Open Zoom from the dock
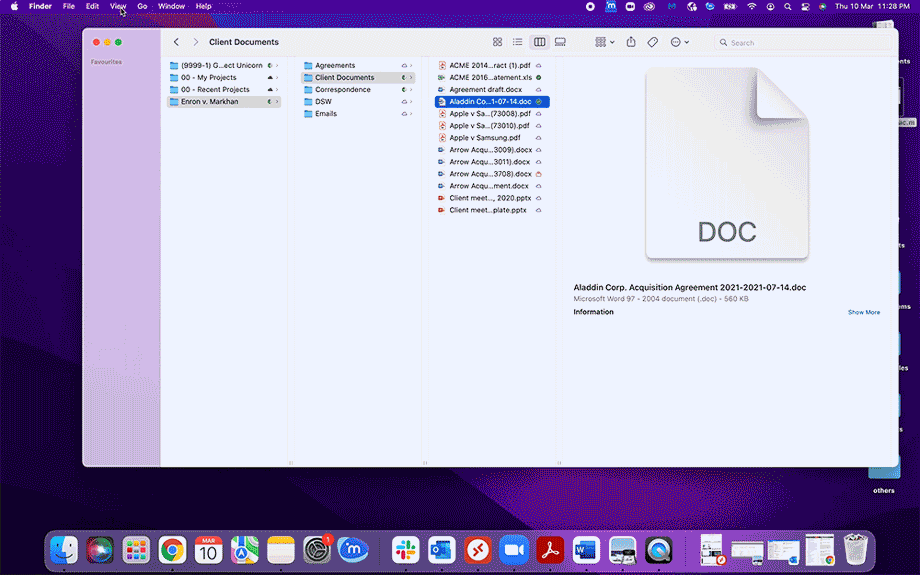This screenshot has height=575, width=920. coord(514,549)
